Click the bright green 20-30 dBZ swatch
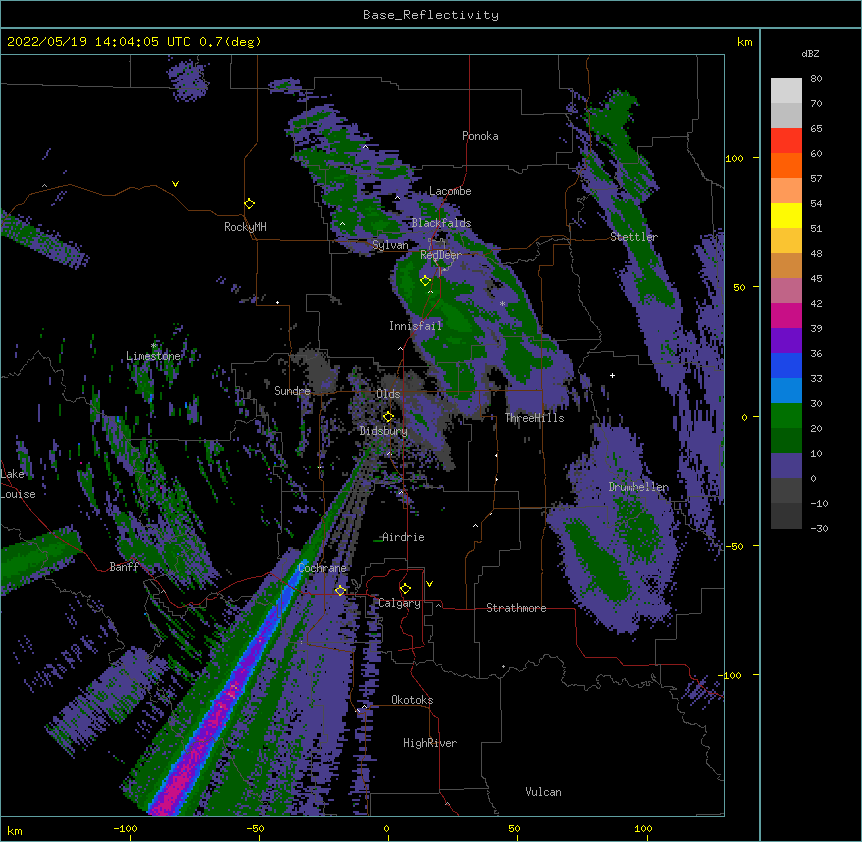This screenshot has height=842, width=862. tap(786, 416)
